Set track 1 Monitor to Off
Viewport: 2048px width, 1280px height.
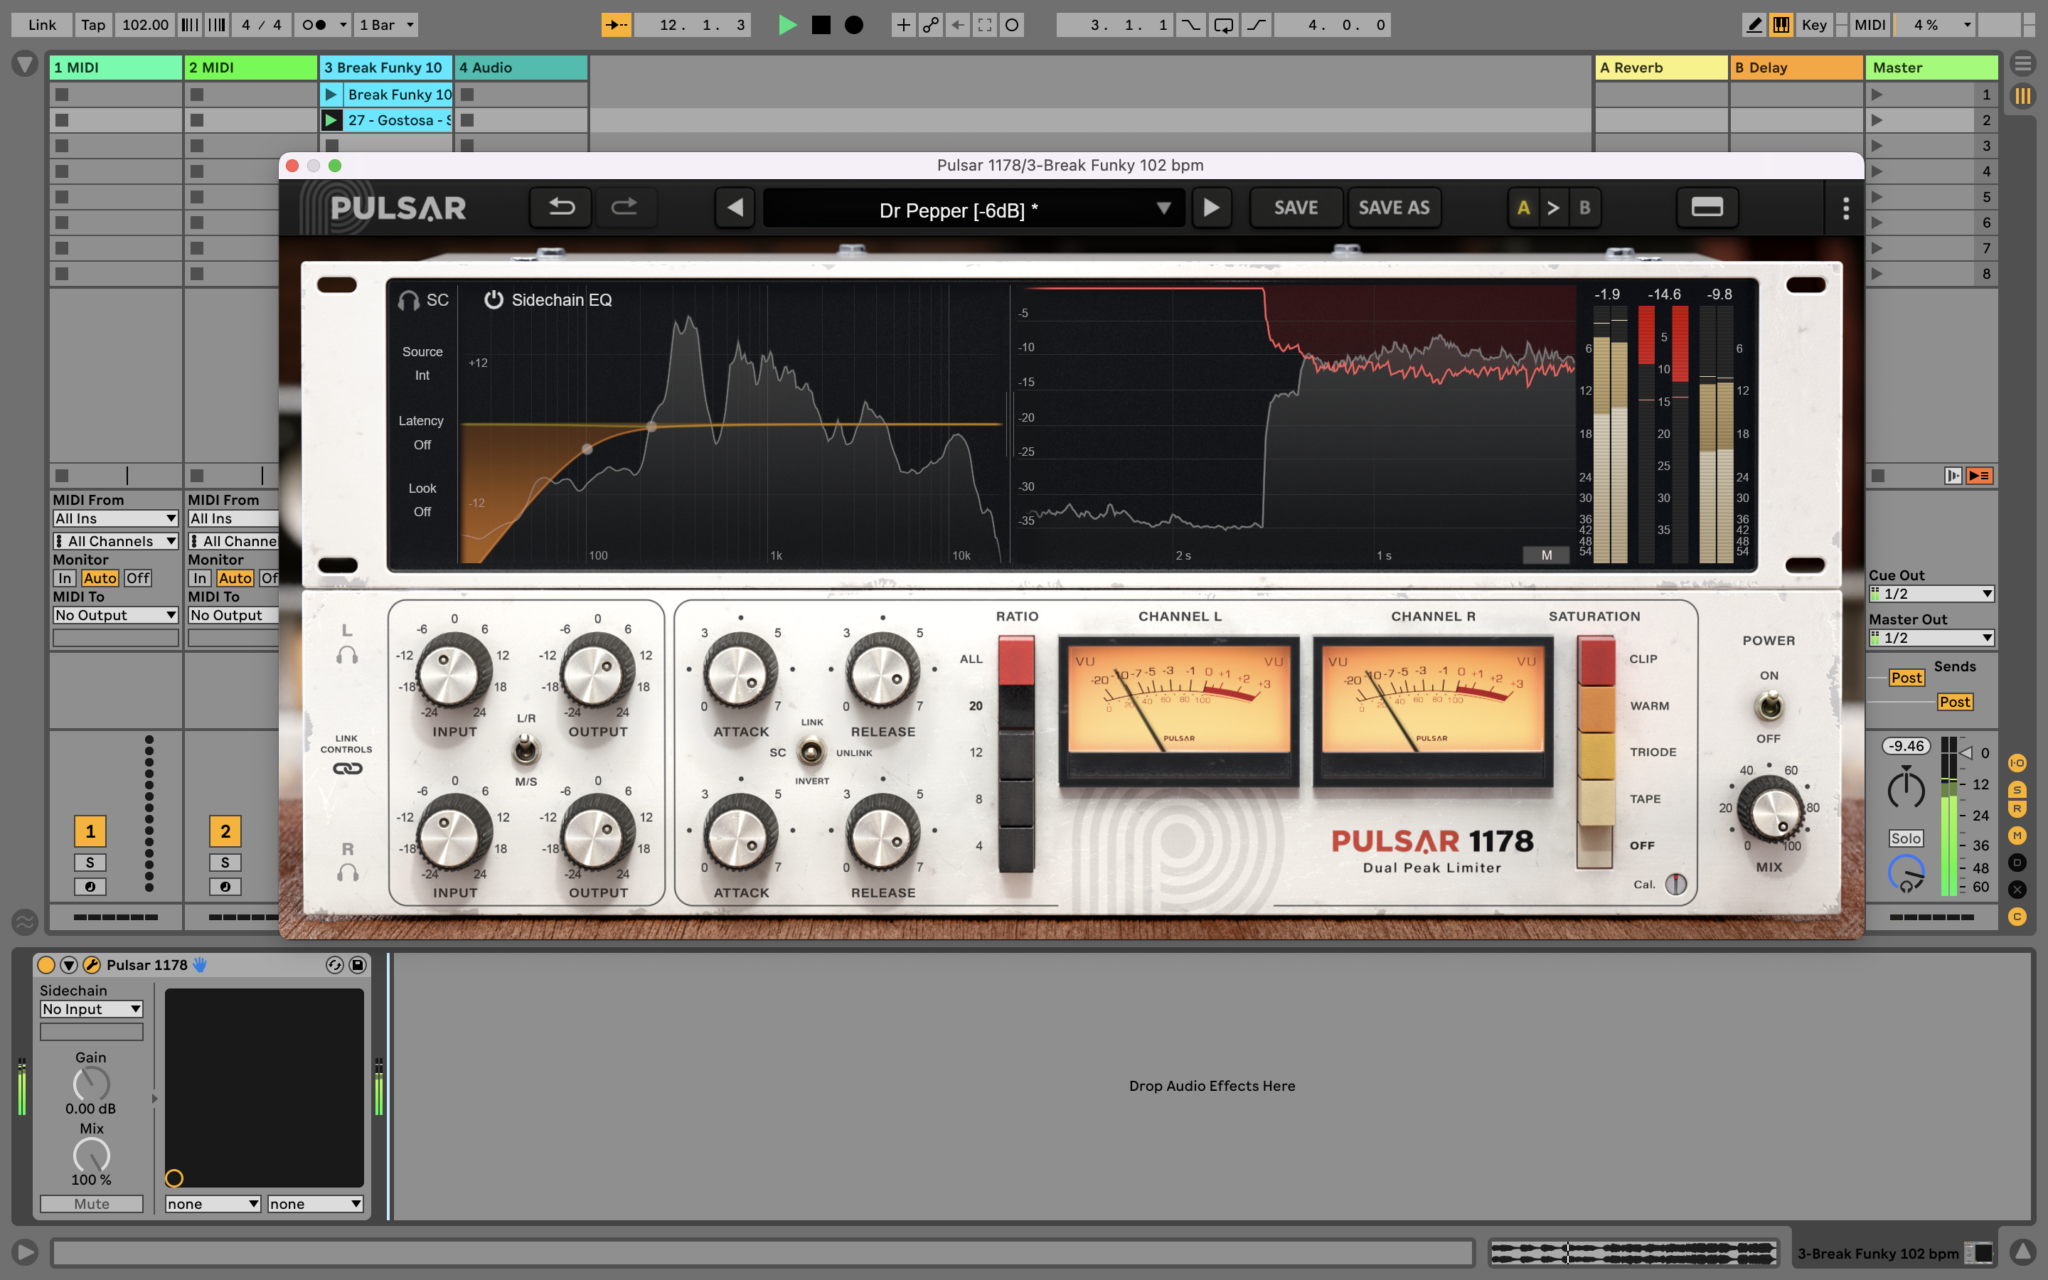click(138, 578)
